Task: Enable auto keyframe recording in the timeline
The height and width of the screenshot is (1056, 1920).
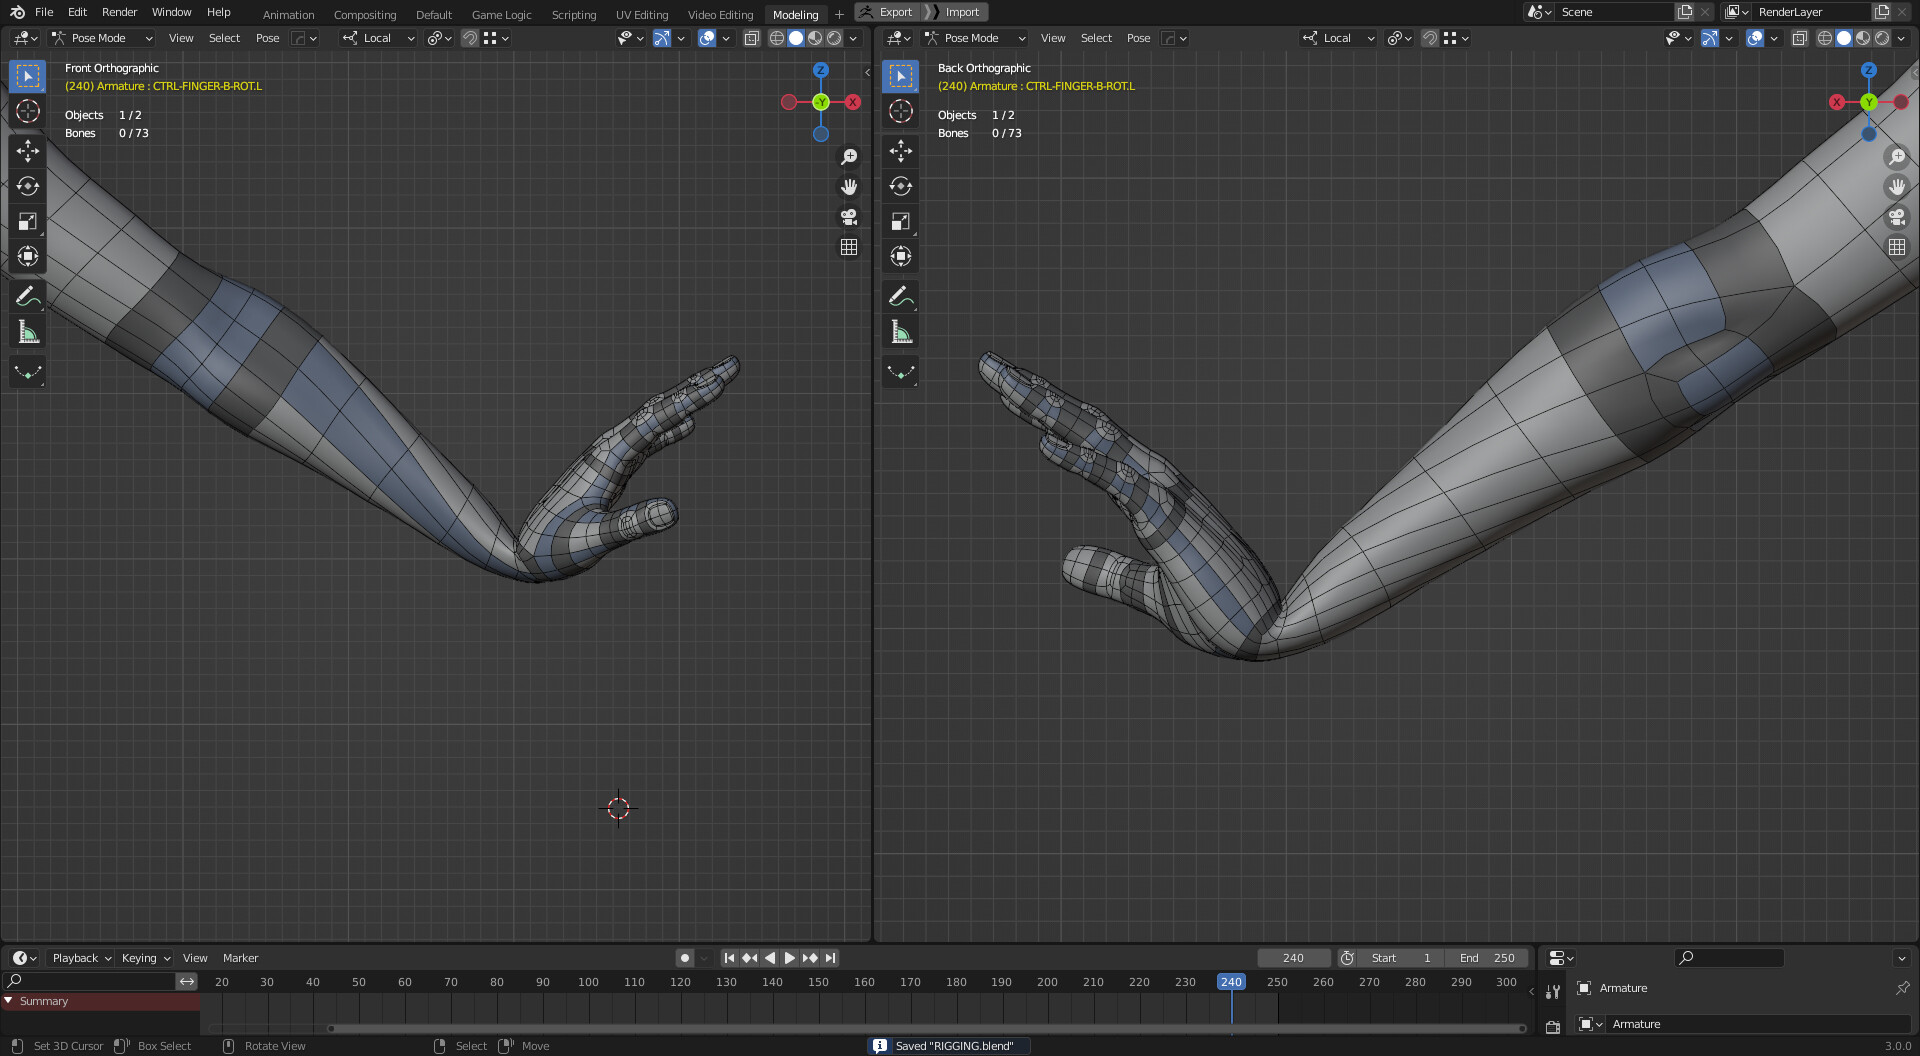Action: (684, 957)
